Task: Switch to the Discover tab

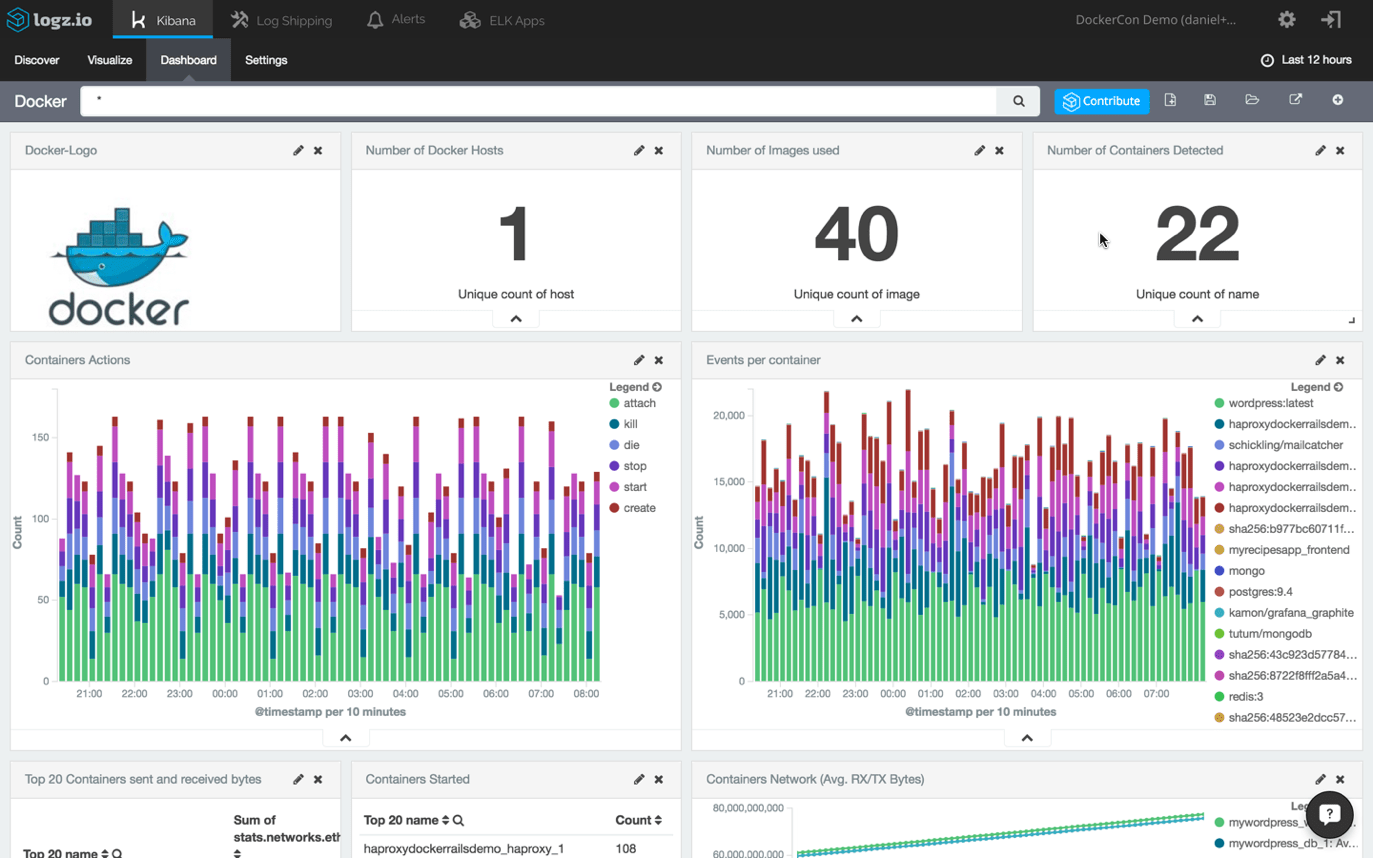Action: click(36, 60)
